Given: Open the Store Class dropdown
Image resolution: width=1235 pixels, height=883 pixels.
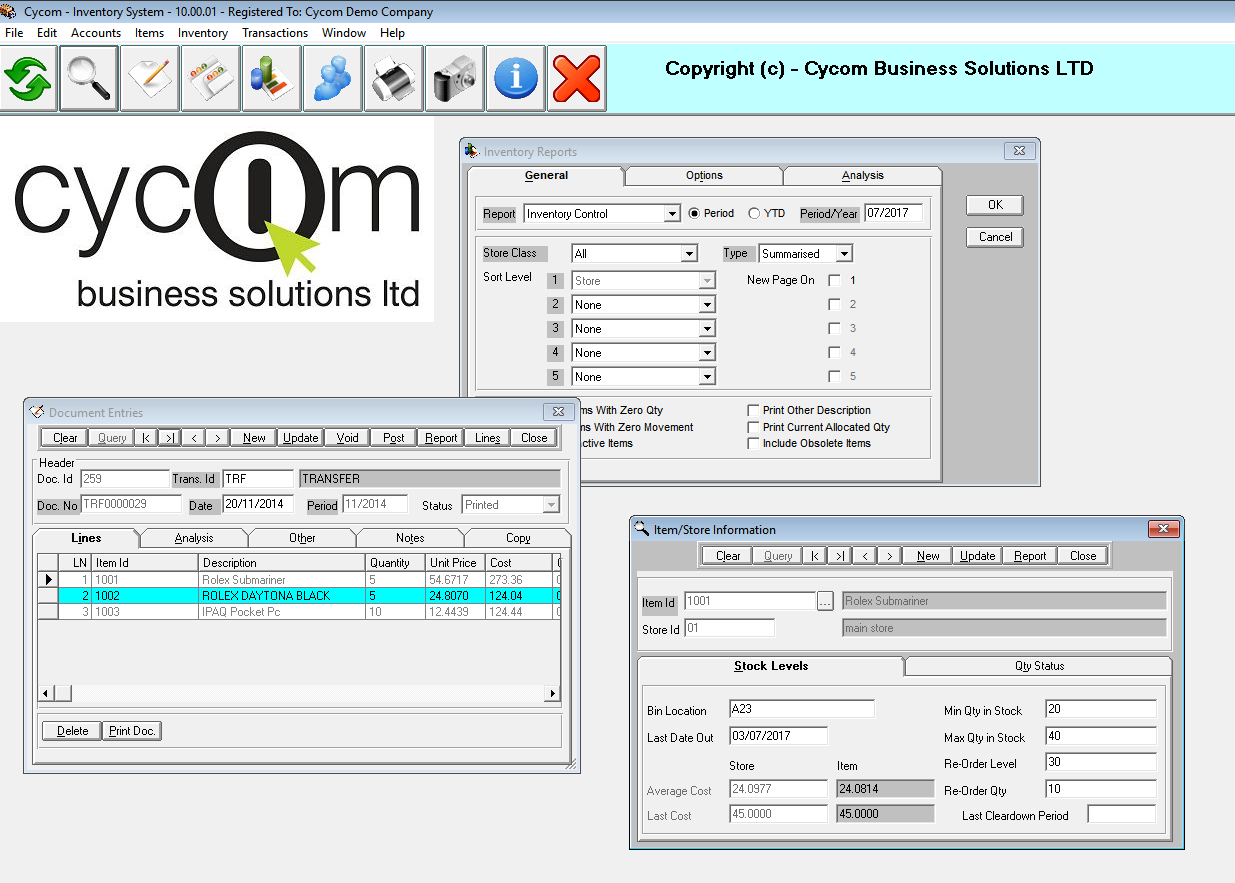Looking at the screenshot, I should tap(689, 254).
